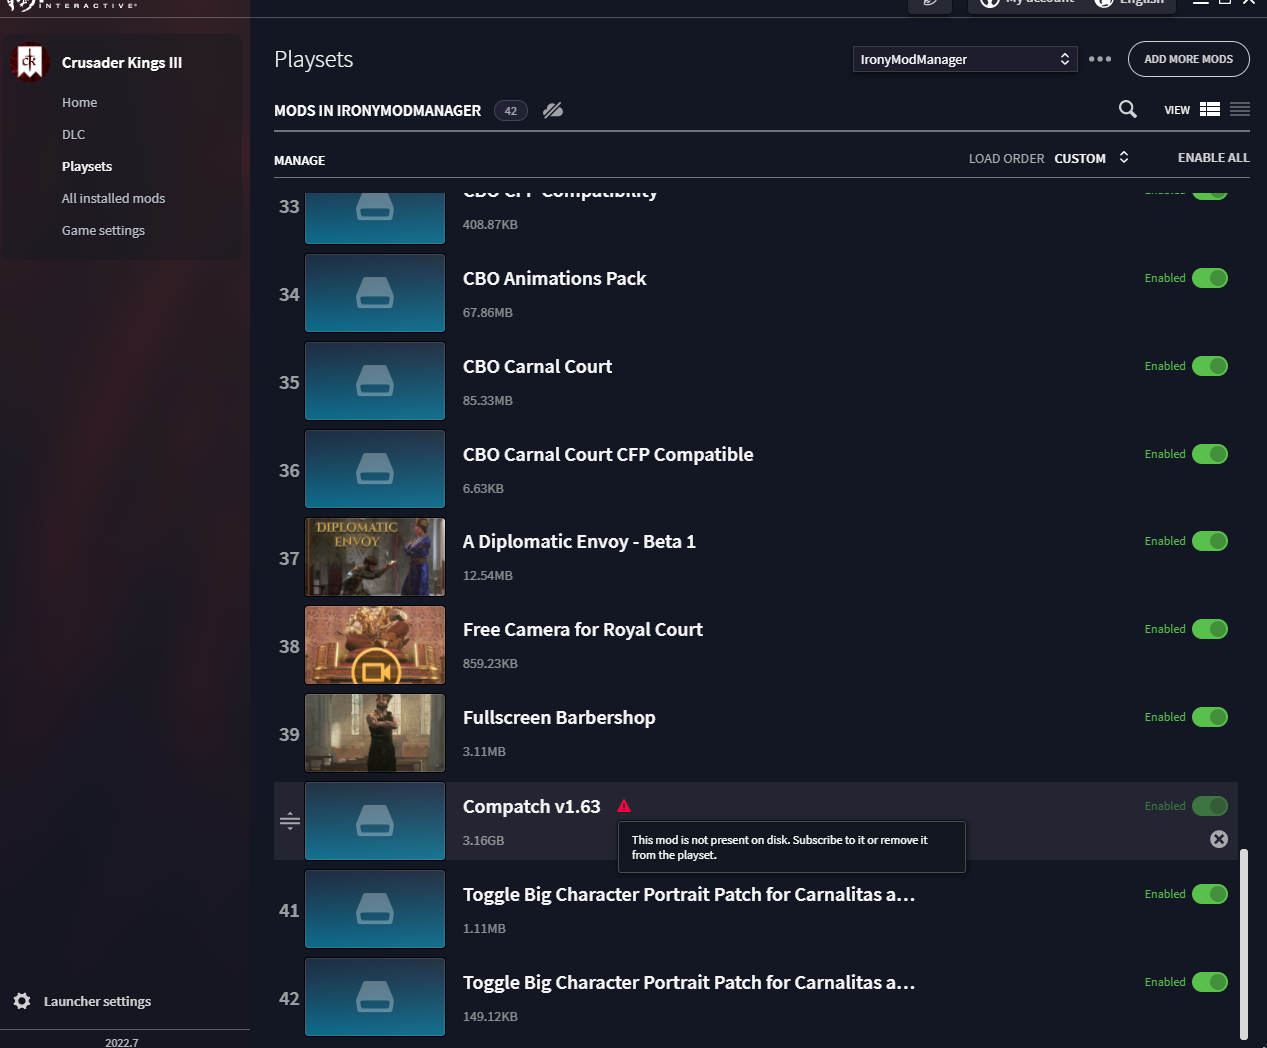Viewport: 1267px width, 1048px height.
Task: Click A Diplomatic Envoy thumbnail
Action: click(375, 557)
